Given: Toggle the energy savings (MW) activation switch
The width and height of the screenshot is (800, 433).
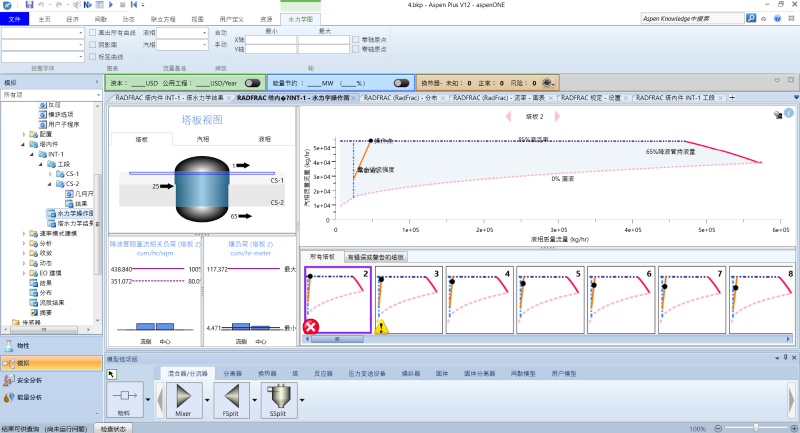Looking at the screenshot, I should tap(402, 83).
